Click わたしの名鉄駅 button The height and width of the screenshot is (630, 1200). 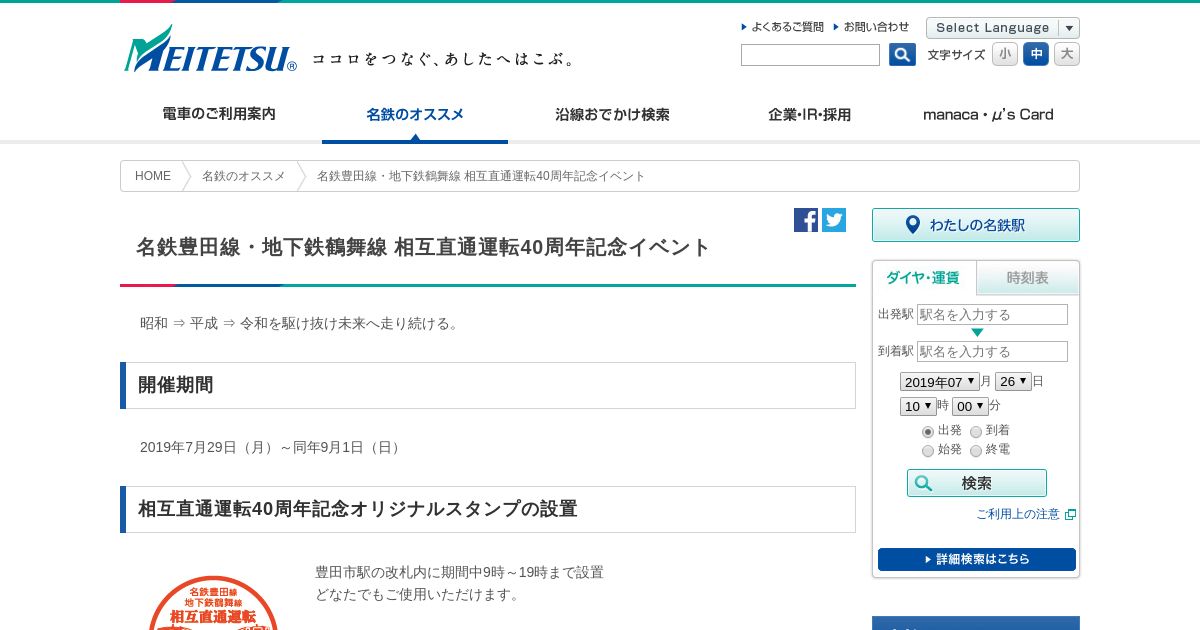(976, 225)
